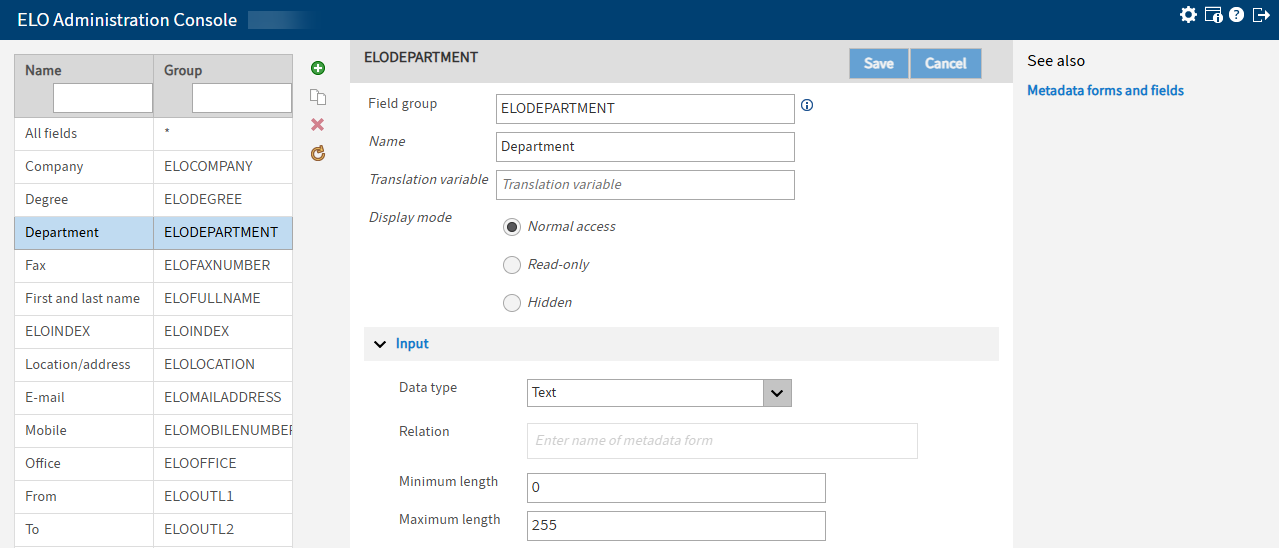Select Read-only display mode
This screenshot has width=1279, height=548.
click(x=512, y=265)
